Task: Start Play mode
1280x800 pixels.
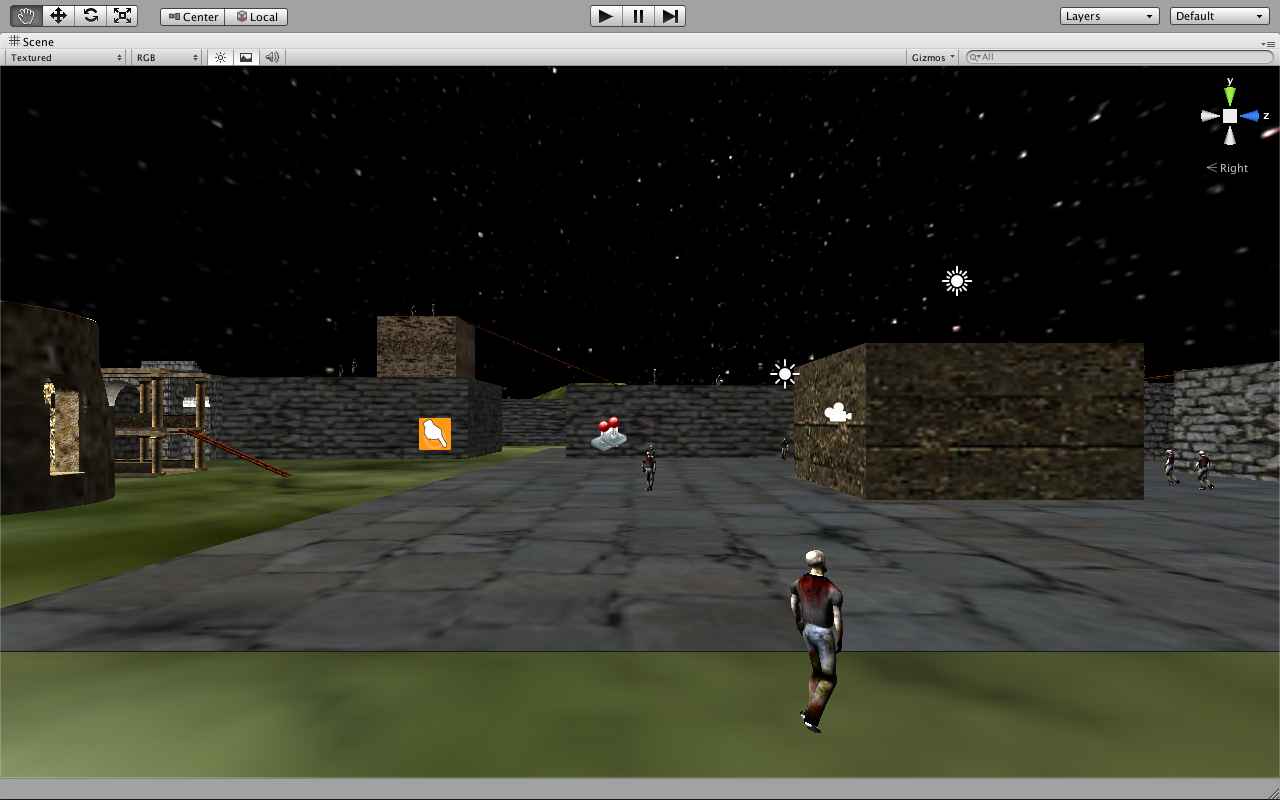Action: [x=606, y=16]
